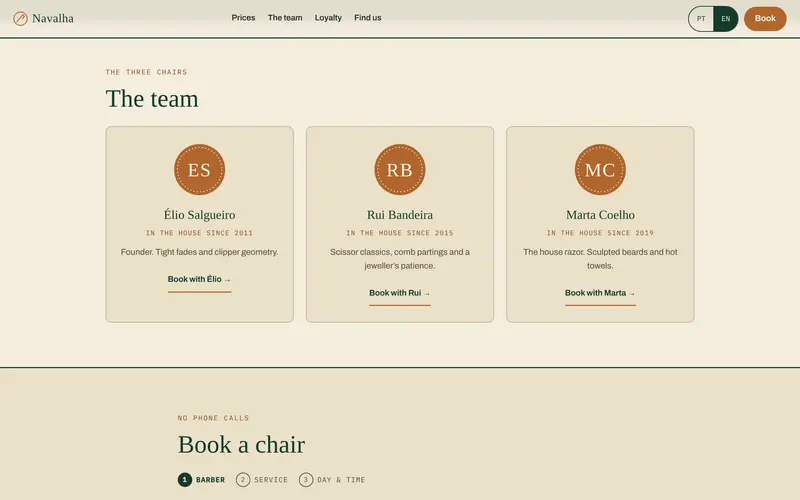Viewport: 800px width, 500px height.
Task: Click 'In the house since 2015' text
Action: click(x=399, y=233)
